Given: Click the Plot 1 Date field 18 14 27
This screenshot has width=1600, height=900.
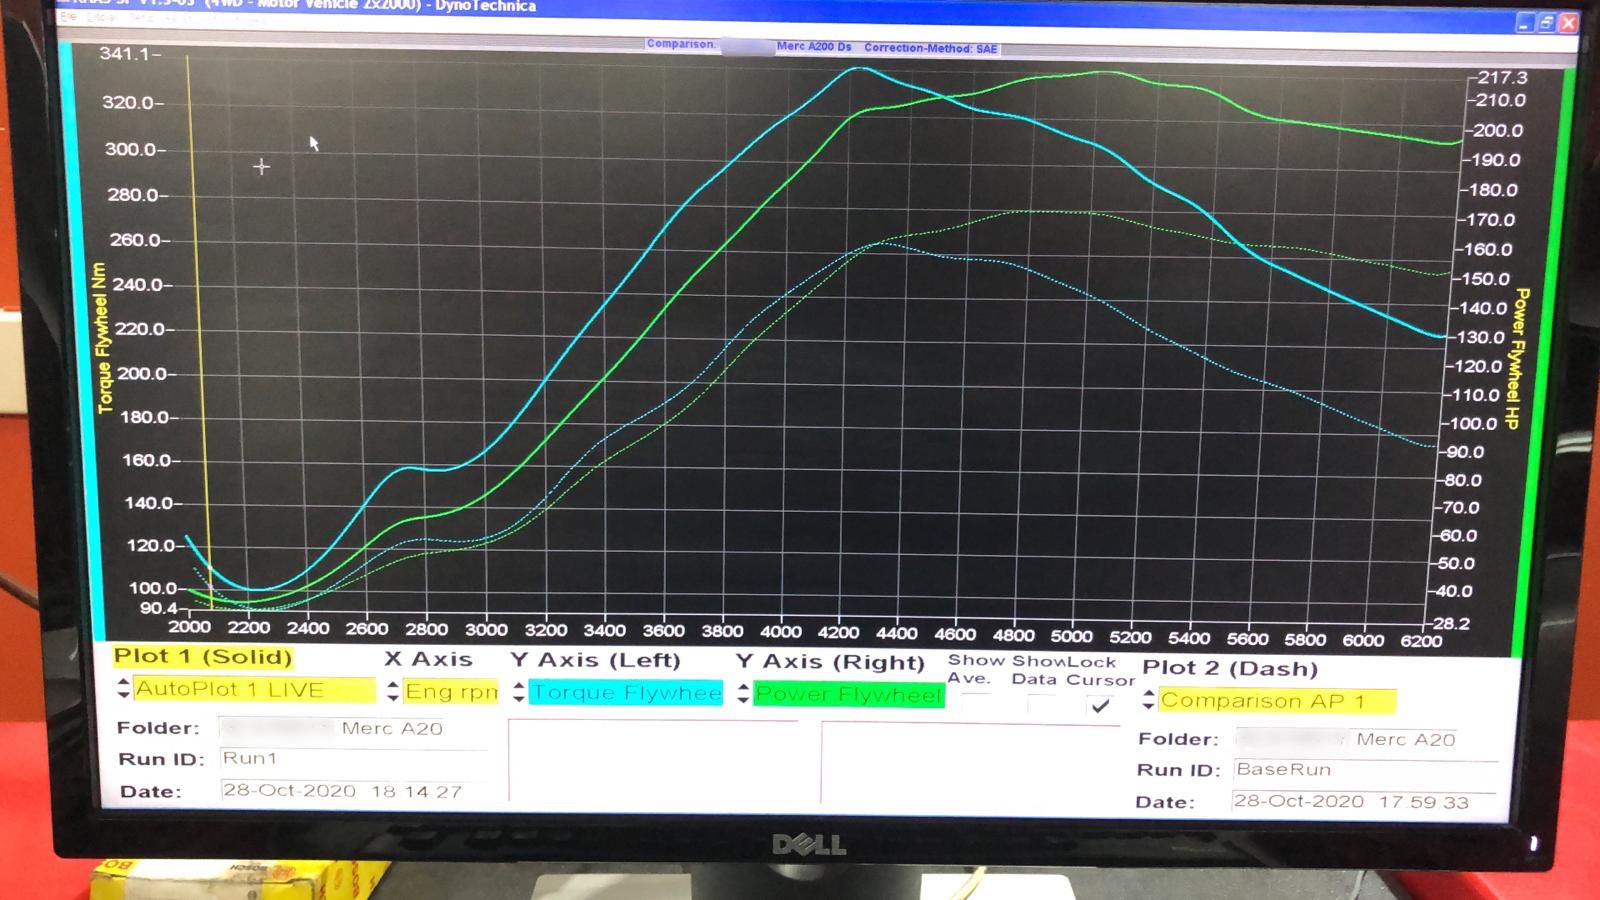Looking at the screenshot, I should click(x=352, y=790).
